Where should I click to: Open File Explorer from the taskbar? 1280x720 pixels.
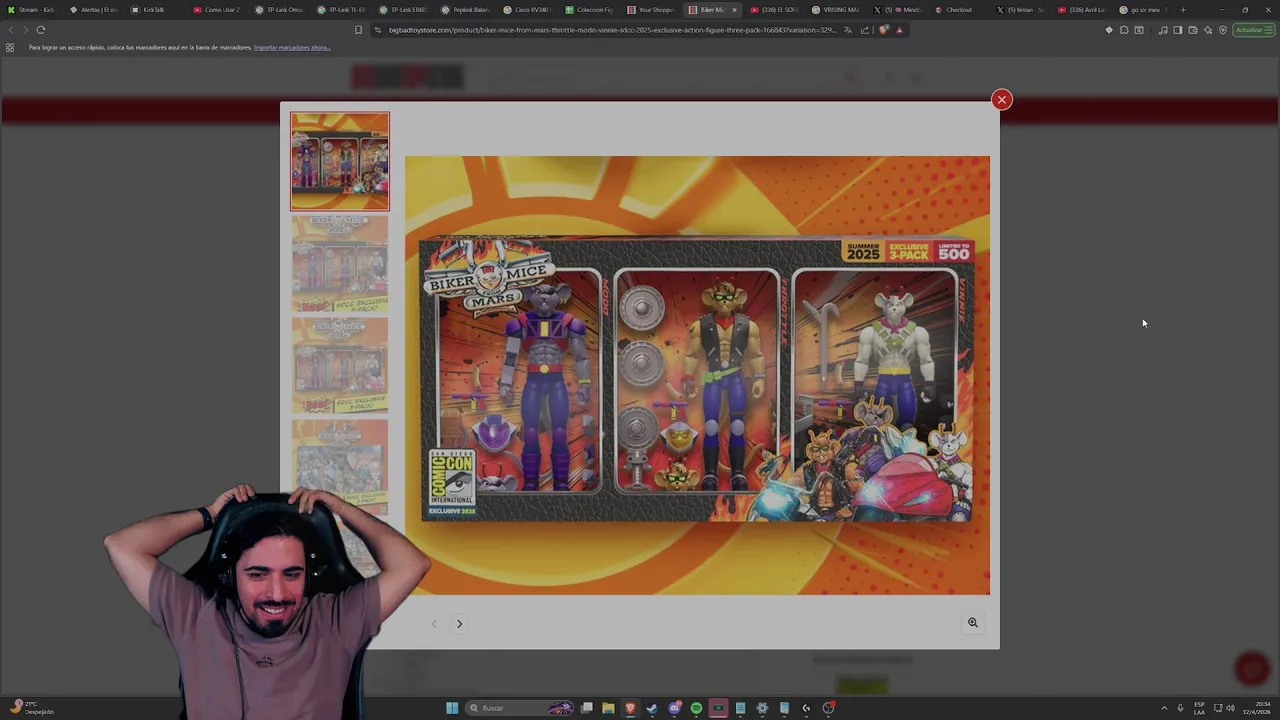point(608,708)
